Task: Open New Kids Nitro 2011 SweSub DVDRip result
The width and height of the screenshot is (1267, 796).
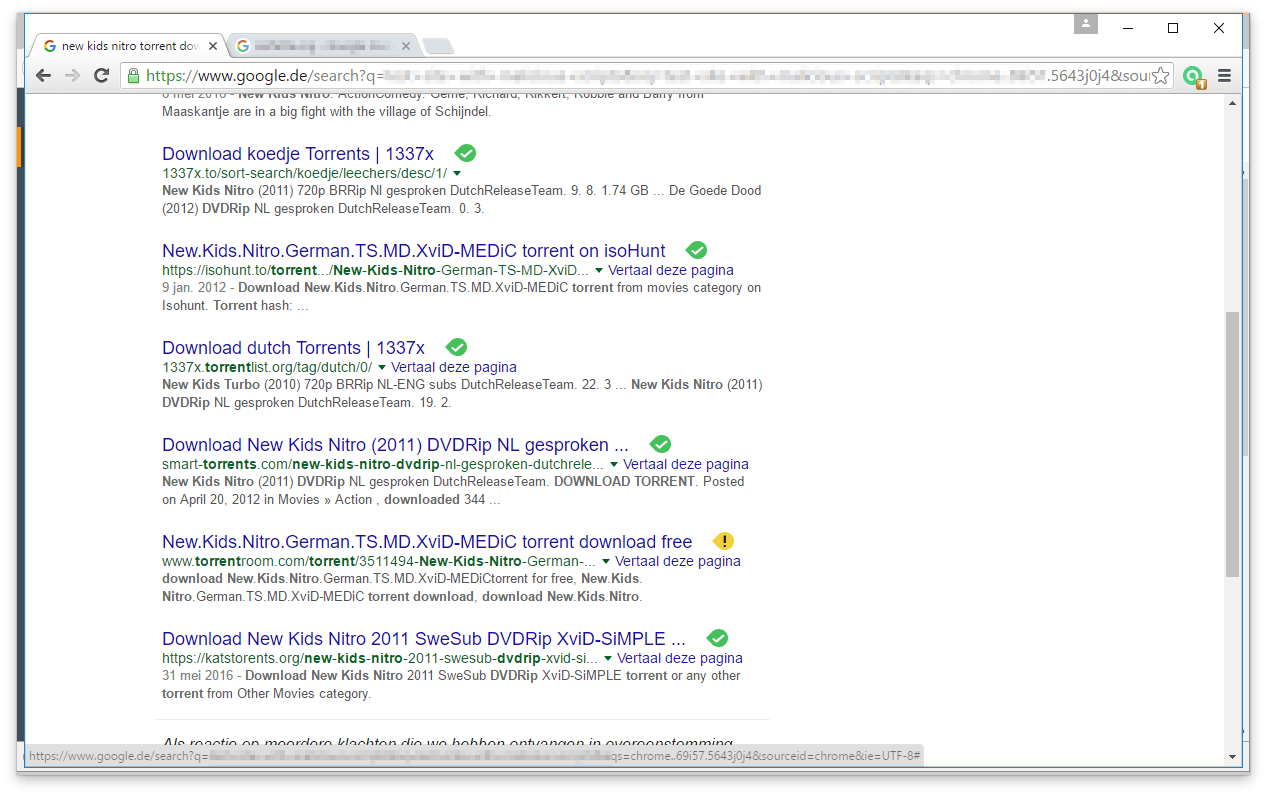Action: click(424, 638)
